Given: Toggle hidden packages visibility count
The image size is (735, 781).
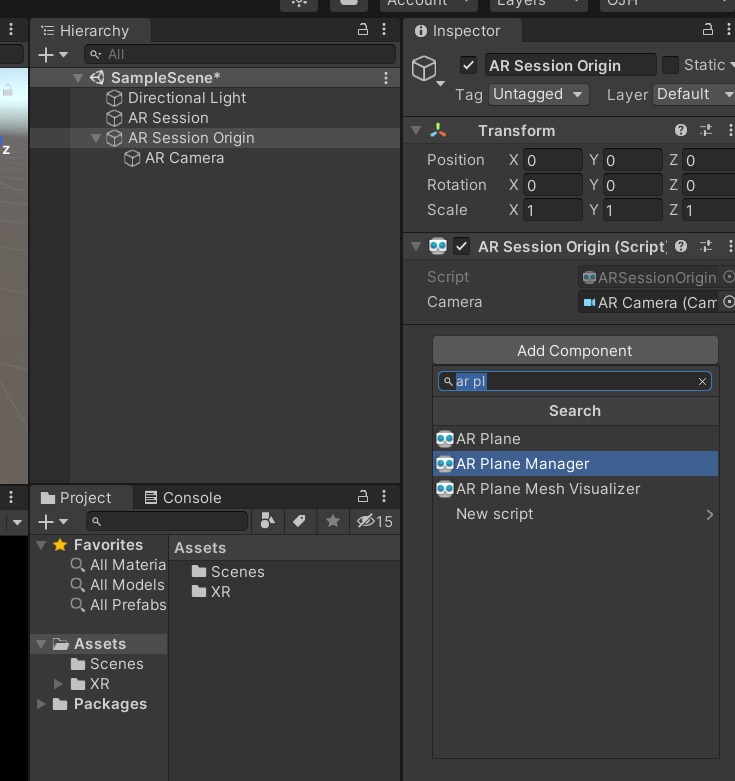Looking at the screenshot, I should (374, 521).
